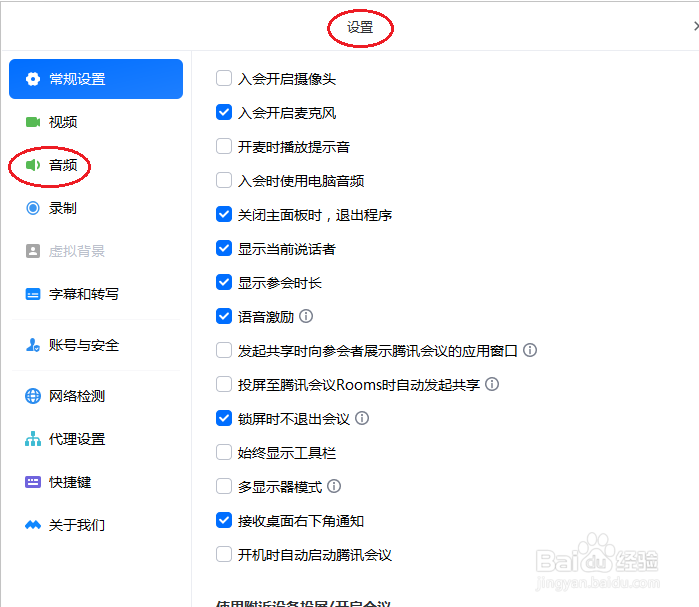Enable 开机时自动启动腾讯会议 checkbox

tap(224, 554)
